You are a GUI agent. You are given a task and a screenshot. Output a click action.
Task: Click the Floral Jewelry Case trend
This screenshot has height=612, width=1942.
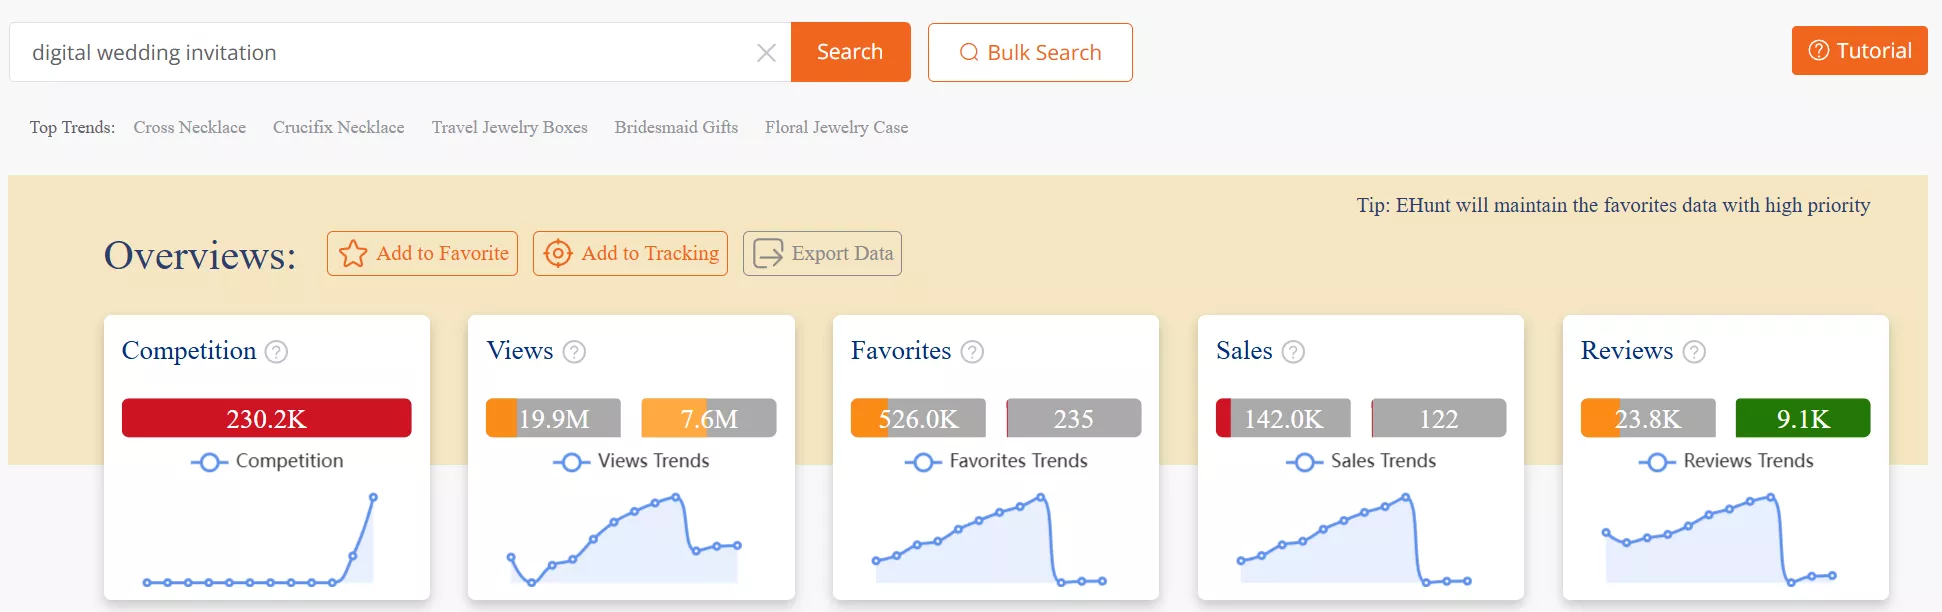click(x=837, y=128)
